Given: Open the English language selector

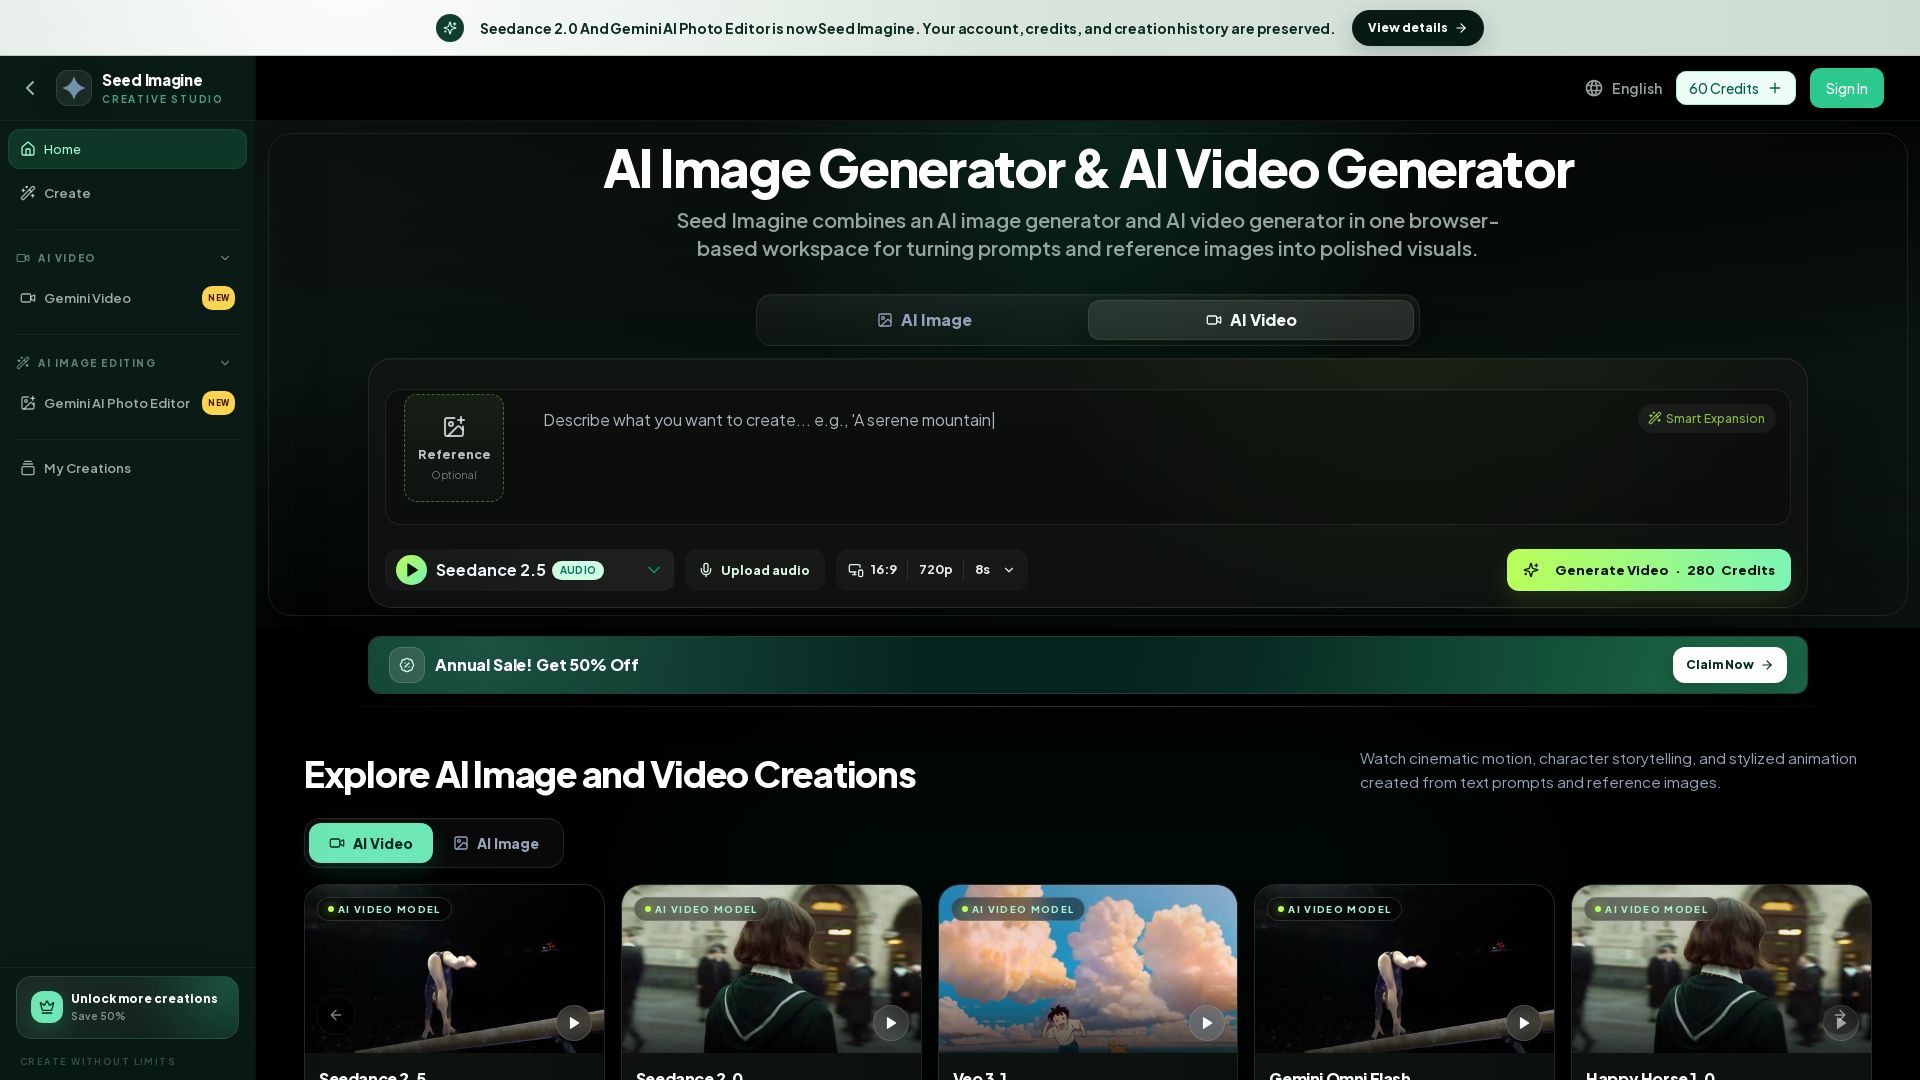Looking at the screenshot, I should [x=1624, y=88].
